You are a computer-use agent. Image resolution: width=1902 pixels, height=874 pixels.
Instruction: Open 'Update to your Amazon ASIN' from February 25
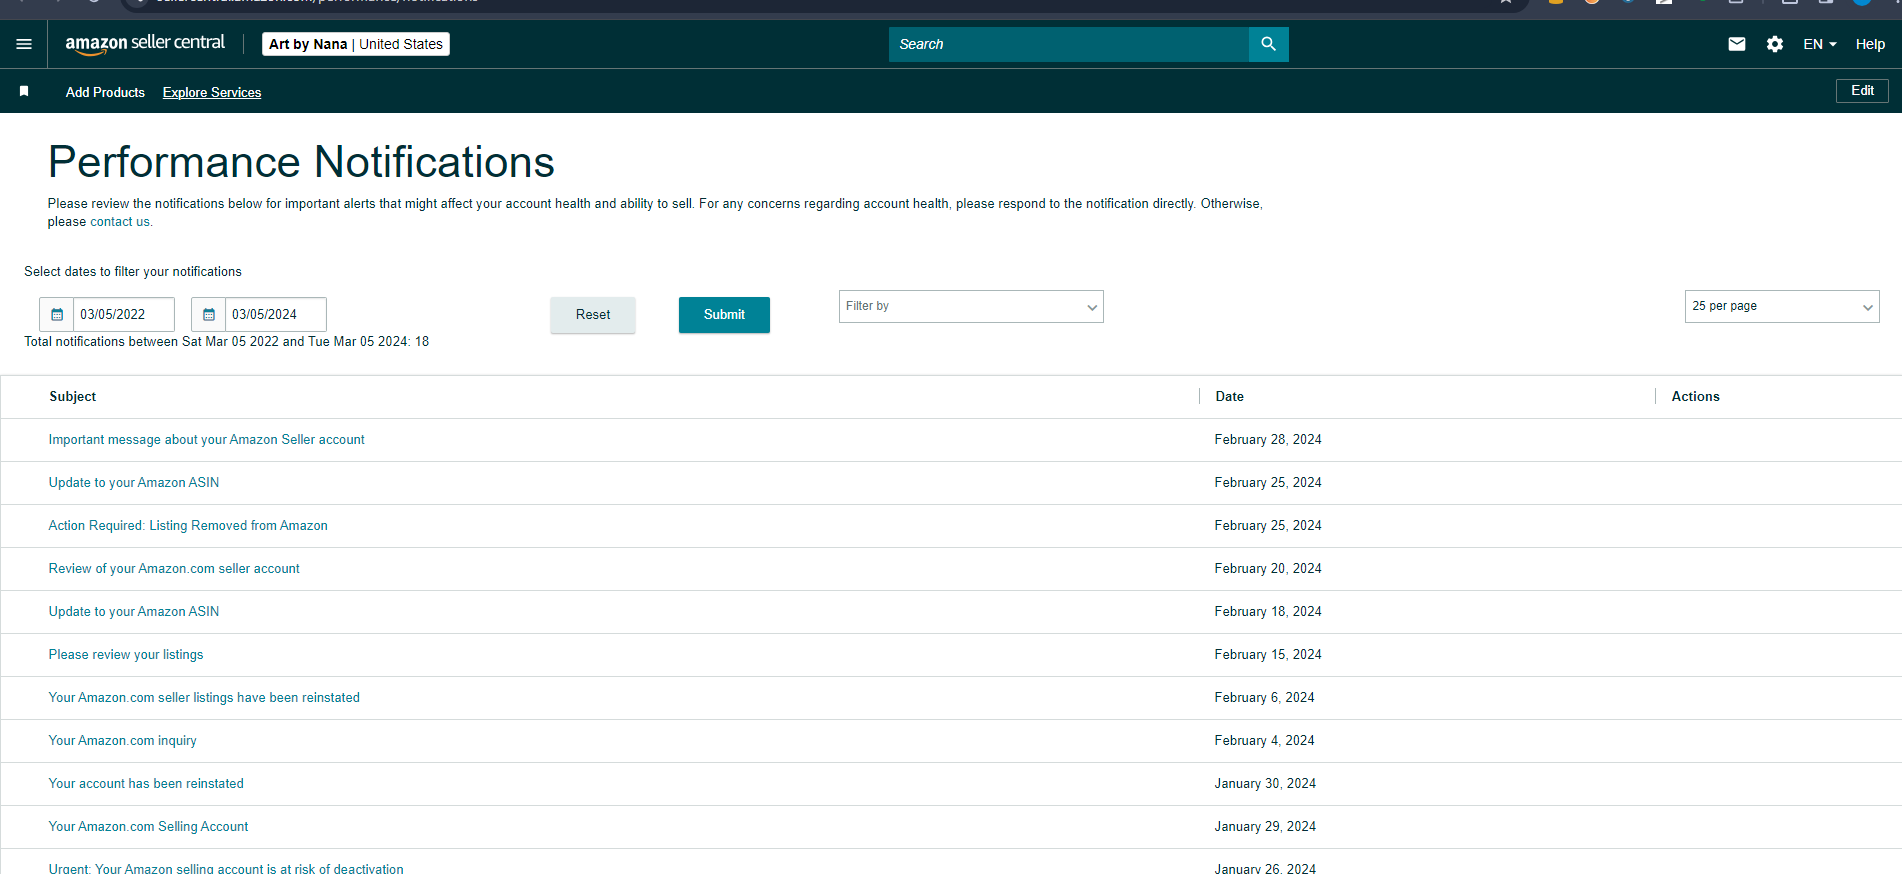tap(134, 483)
